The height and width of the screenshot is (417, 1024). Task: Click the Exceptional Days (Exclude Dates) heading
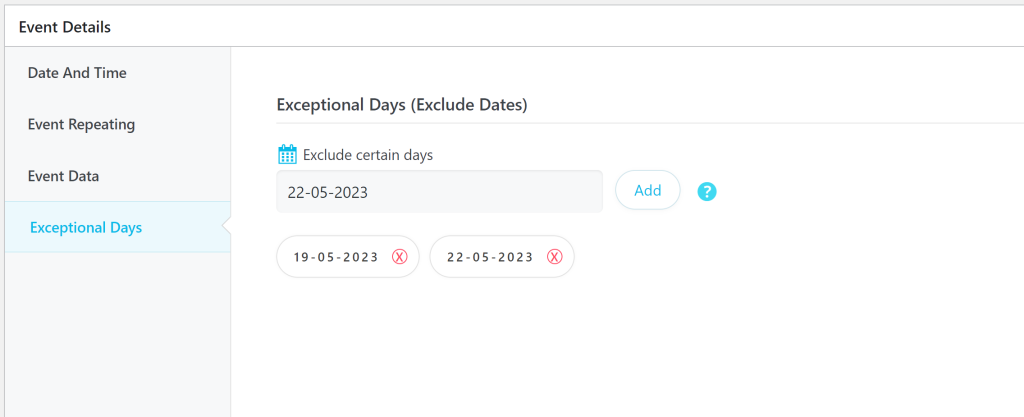pyautogui.click(x=401, y=103)
